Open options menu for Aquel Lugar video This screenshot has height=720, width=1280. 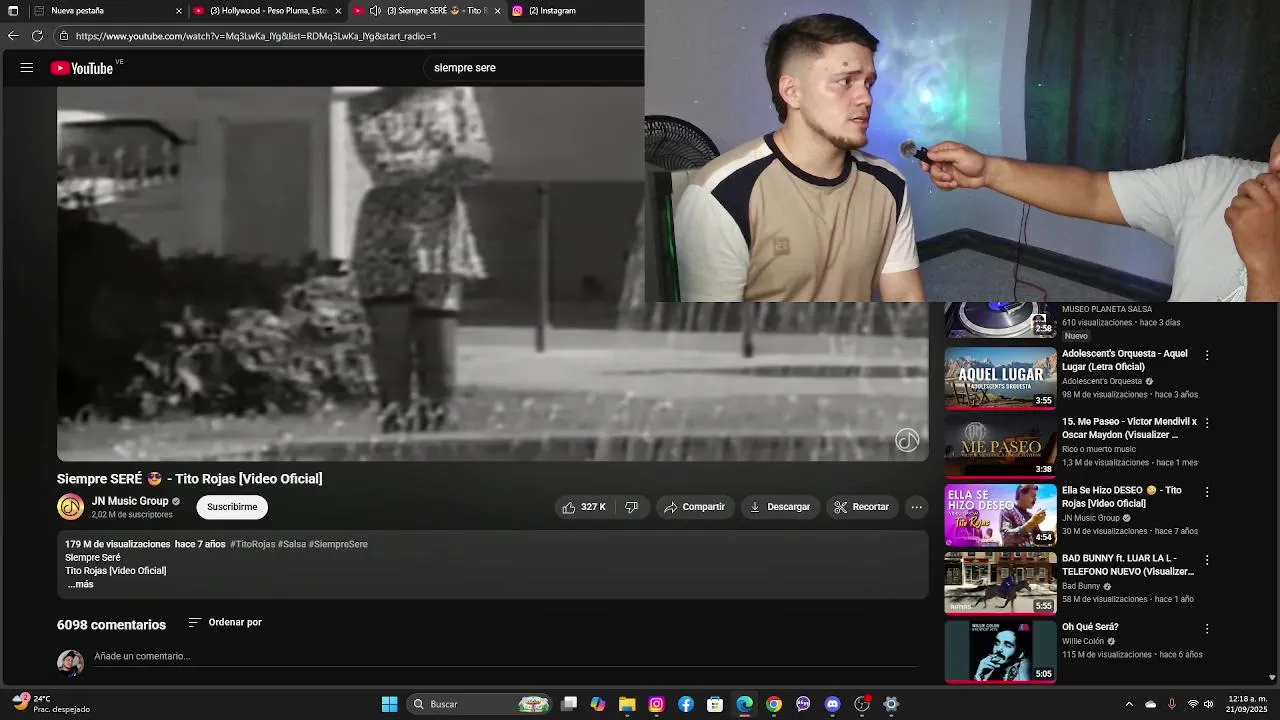point(1207,355)
